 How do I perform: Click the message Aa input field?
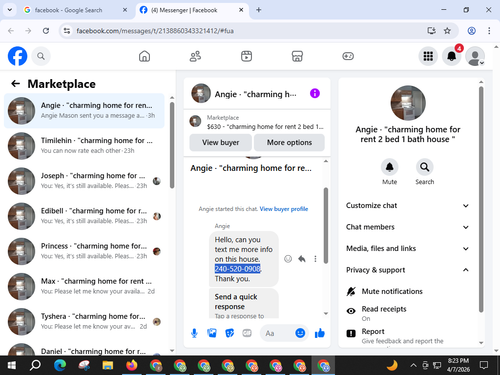tap(277, 333)
